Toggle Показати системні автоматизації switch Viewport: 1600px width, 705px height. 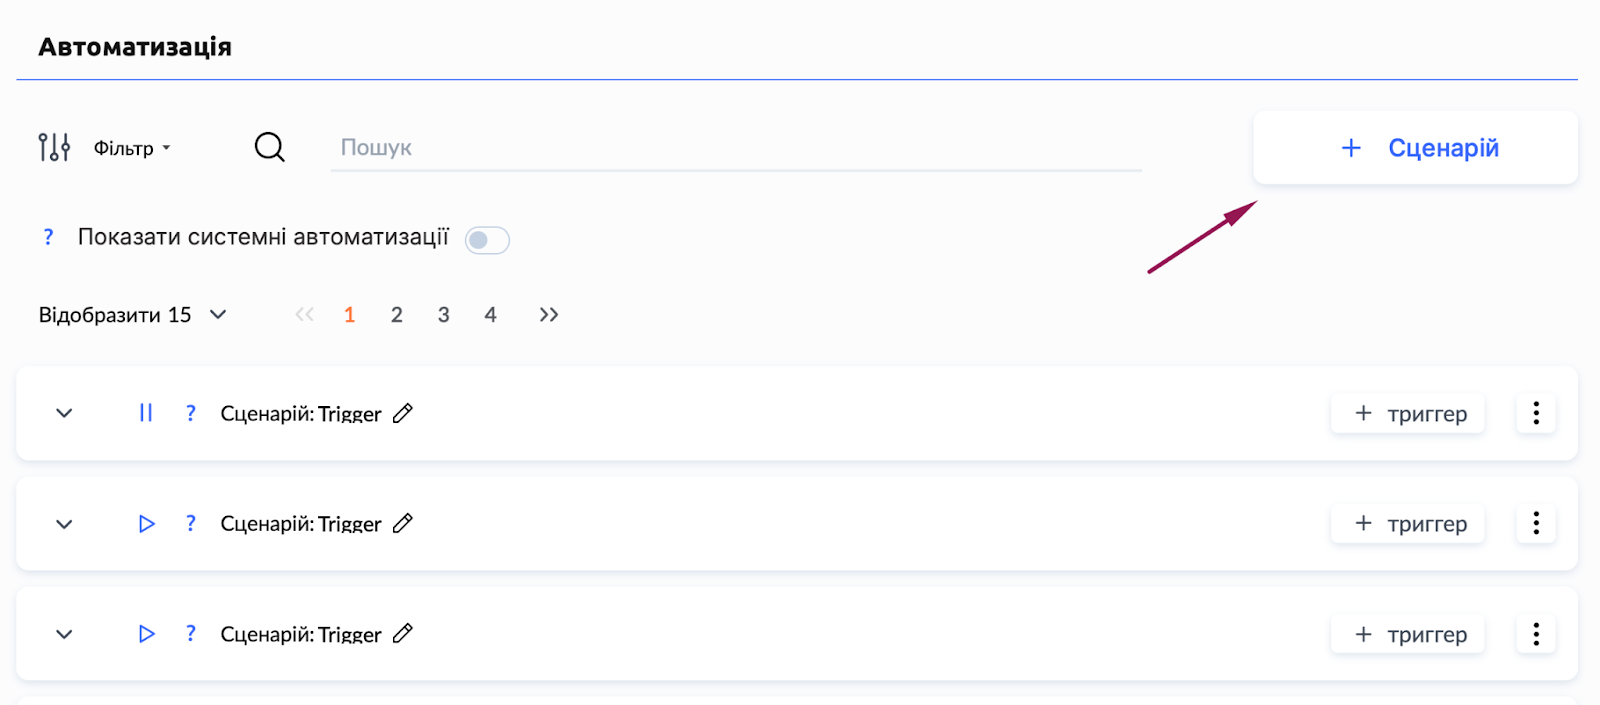coord(487,240)
